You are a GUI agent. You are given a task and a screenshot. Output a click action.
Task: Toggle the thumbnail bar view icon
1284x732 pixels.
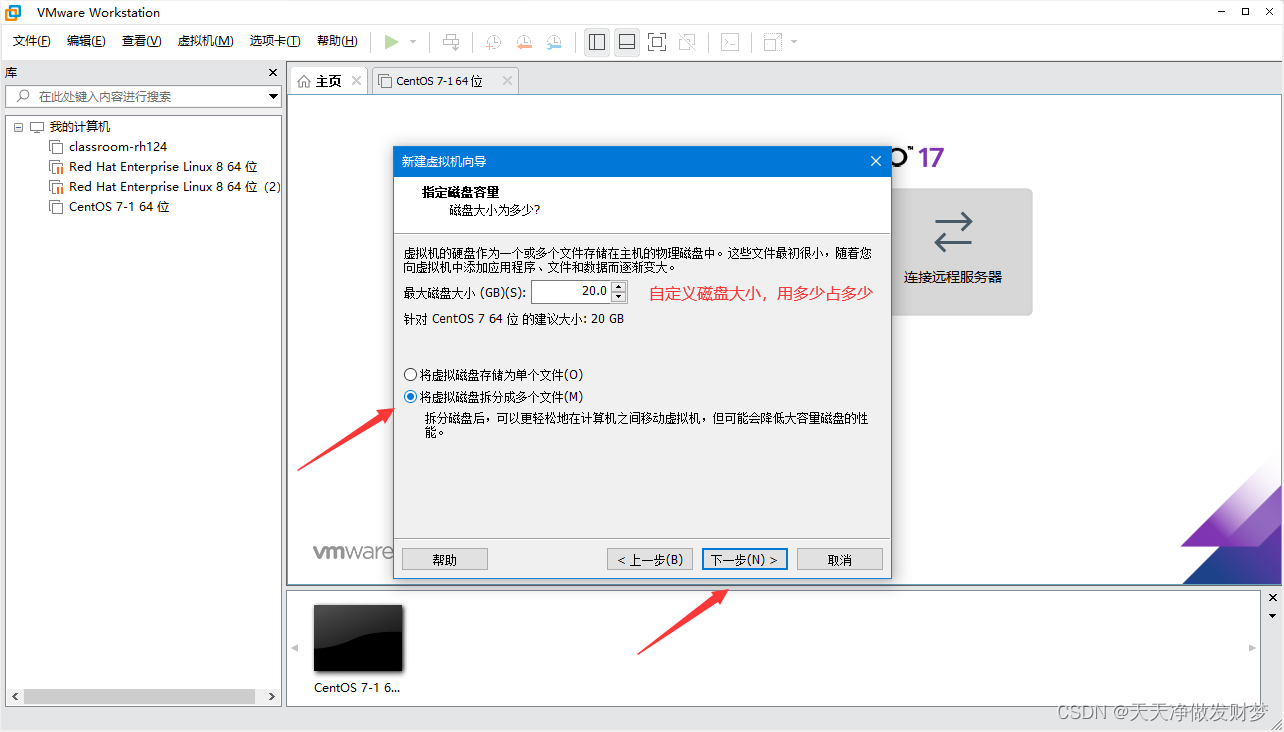(x=627, y=42)
